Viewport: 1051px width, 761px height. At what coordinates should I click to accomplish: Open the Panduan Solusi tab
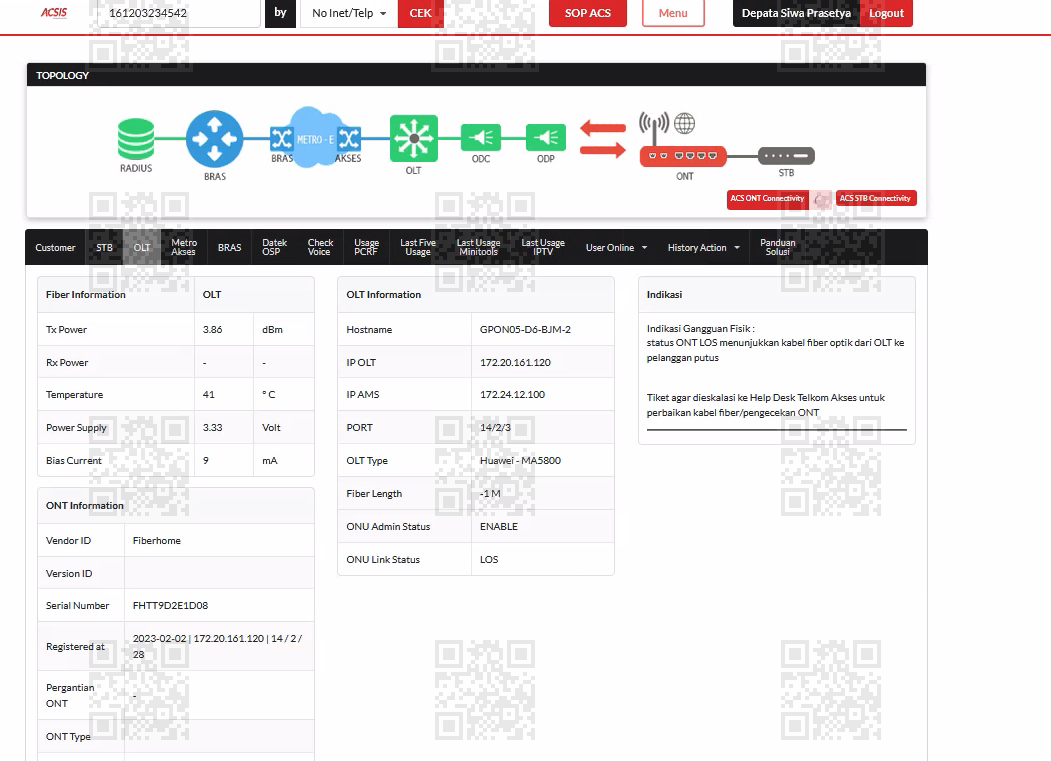(x=778, y=247)
